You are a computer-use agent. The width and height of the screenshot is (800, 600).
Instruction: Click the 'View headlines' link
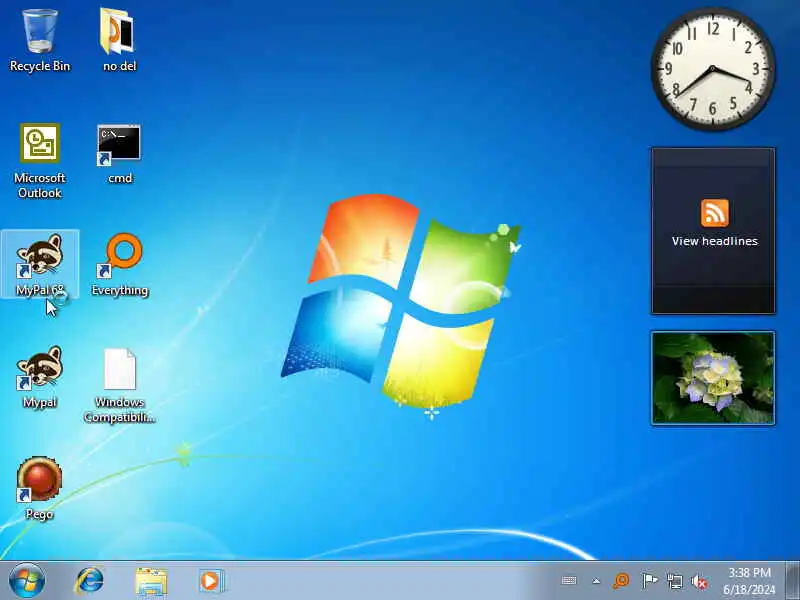(x=714, y=241)
